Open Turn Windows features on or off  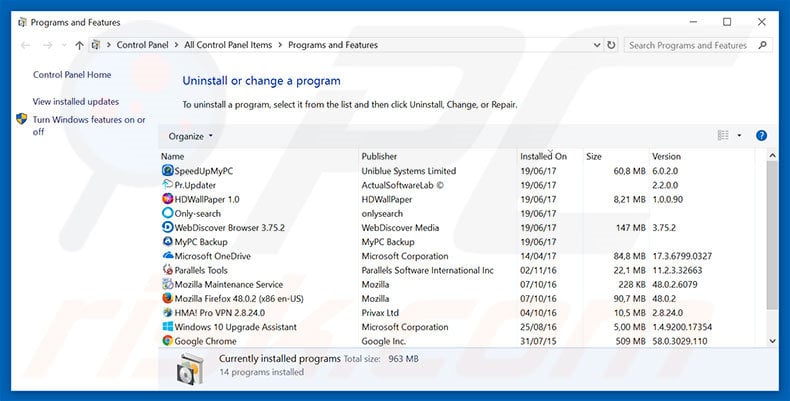(x=89, y=125)
